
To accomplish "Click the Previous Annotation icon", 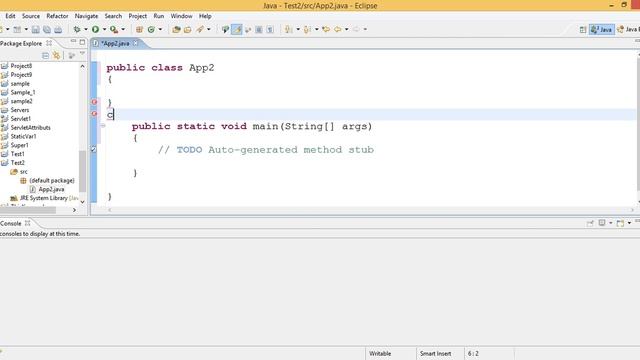I will 307,29.
